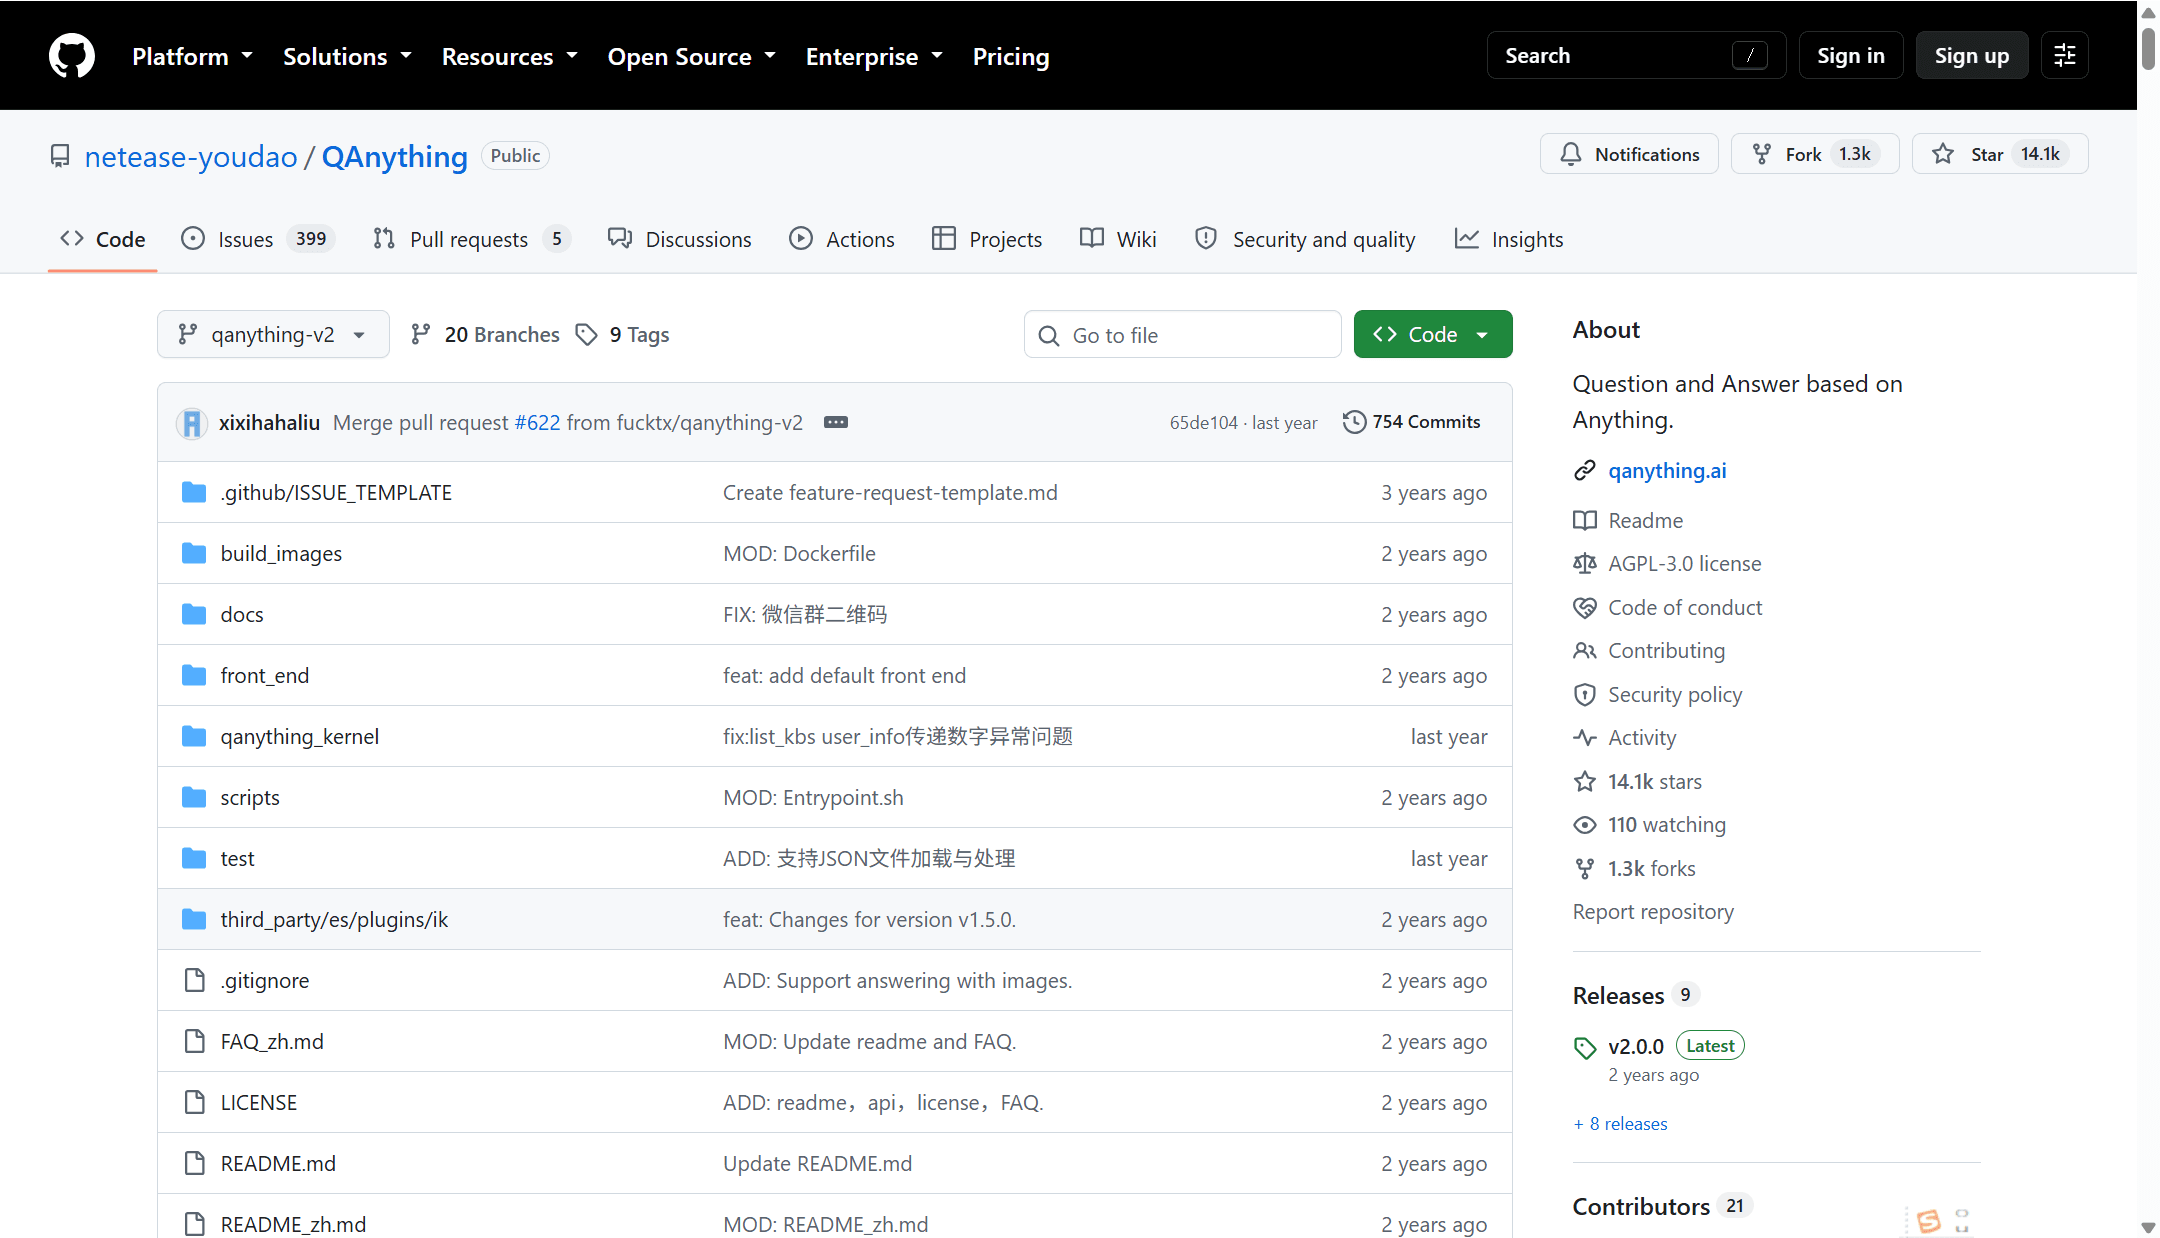The width and height of the screenshot is (2160, 1238).
Task: Open the front_end folder
Action: click(265, 676)
